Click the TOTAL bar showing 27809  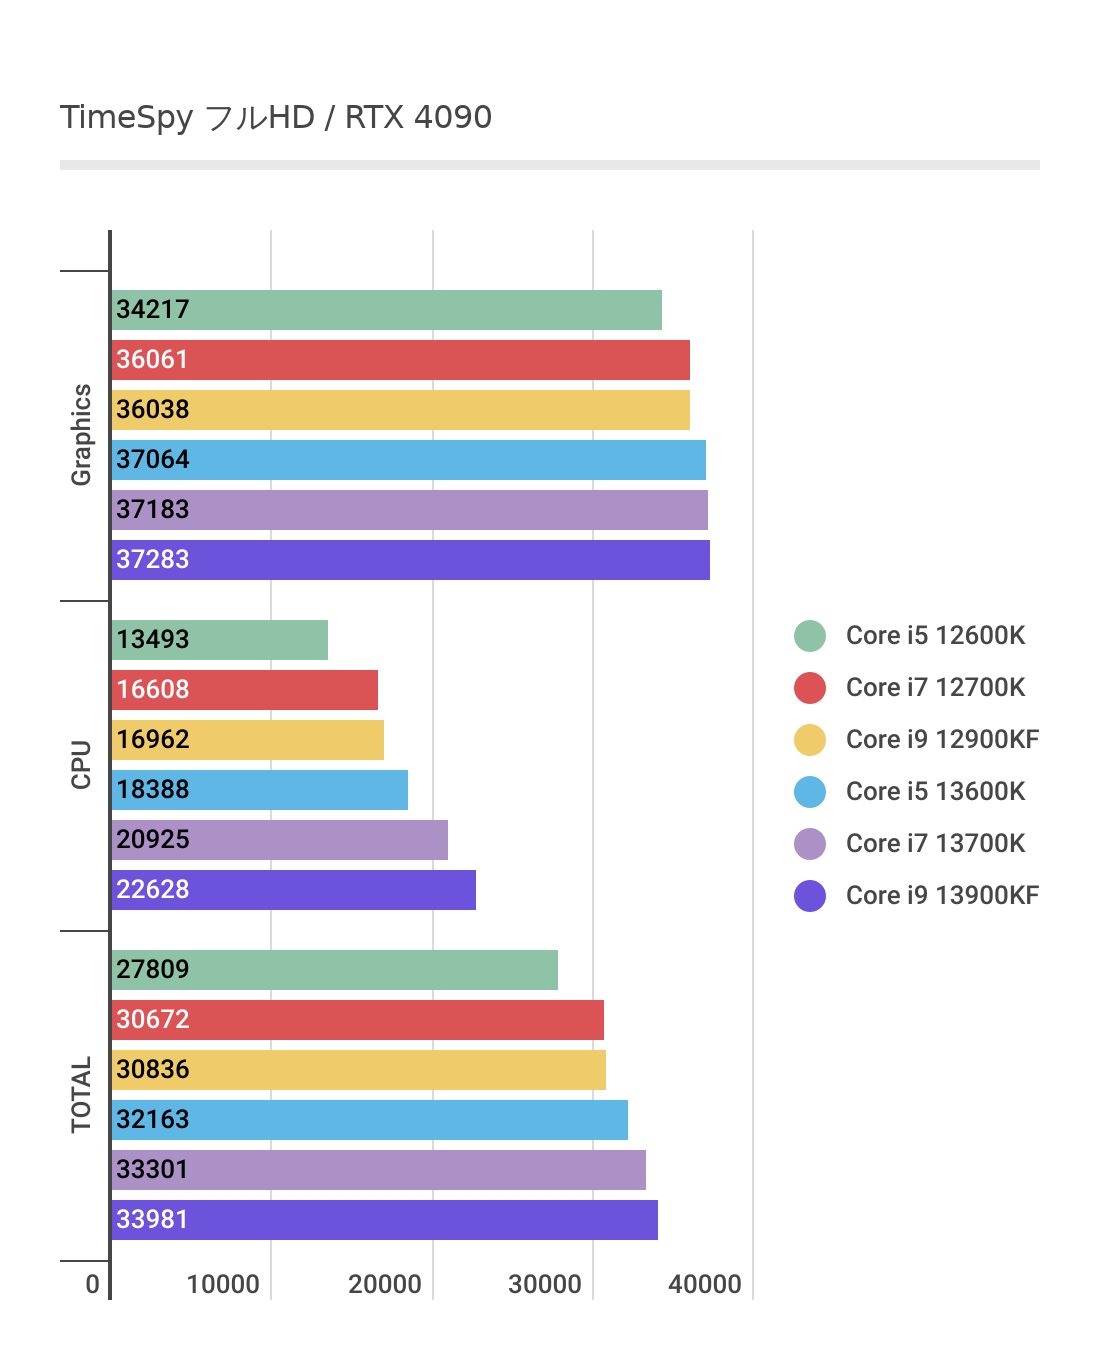tap(334, 970)
